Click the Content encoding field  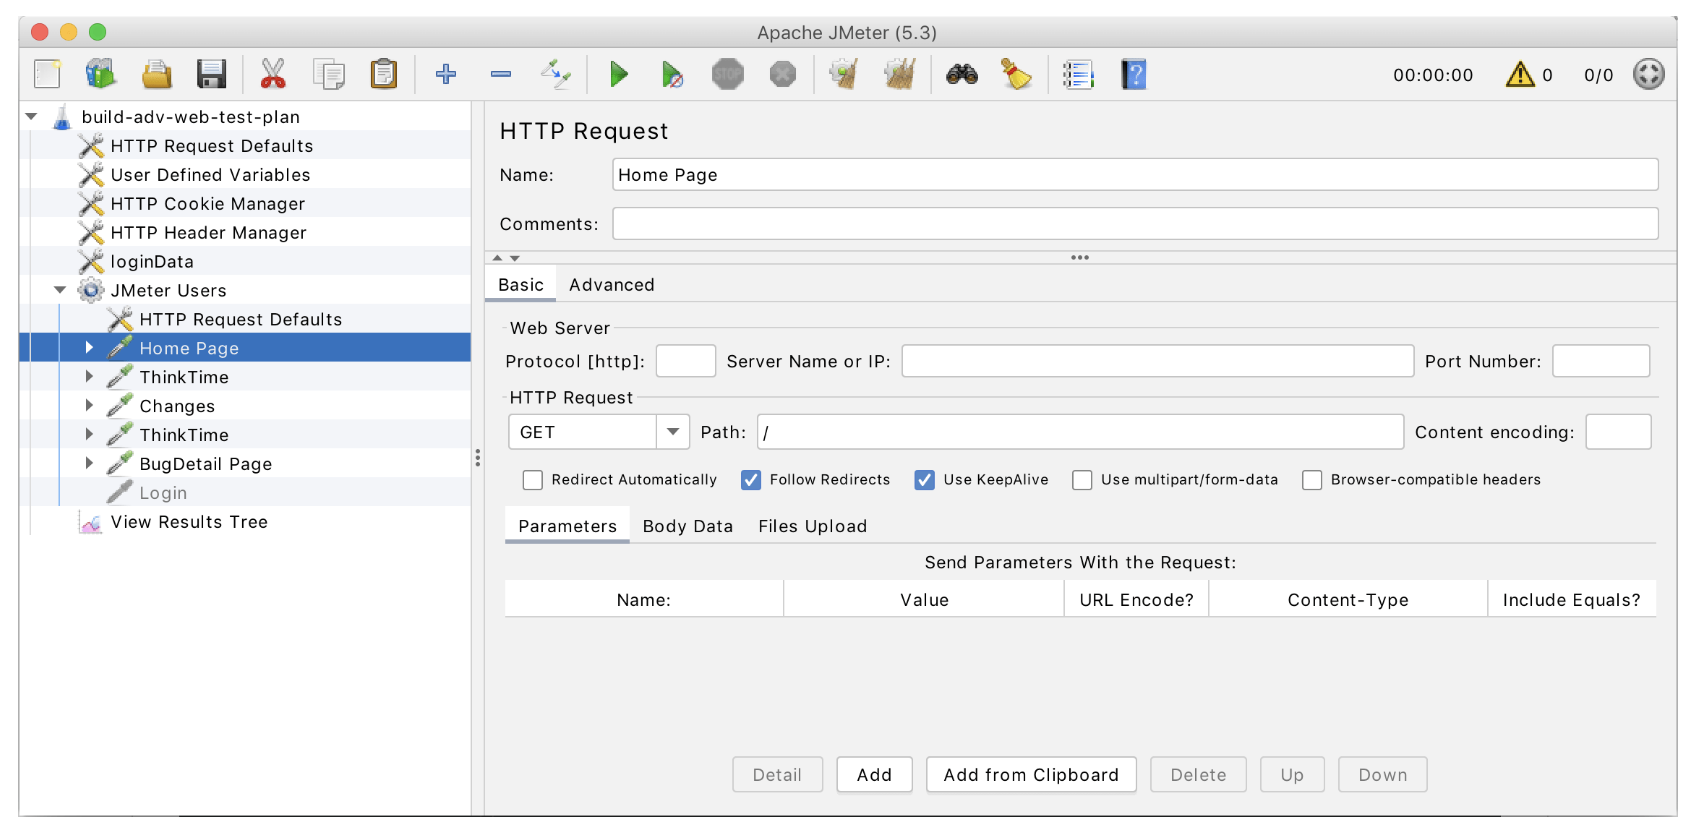[x=1618, y=432]
